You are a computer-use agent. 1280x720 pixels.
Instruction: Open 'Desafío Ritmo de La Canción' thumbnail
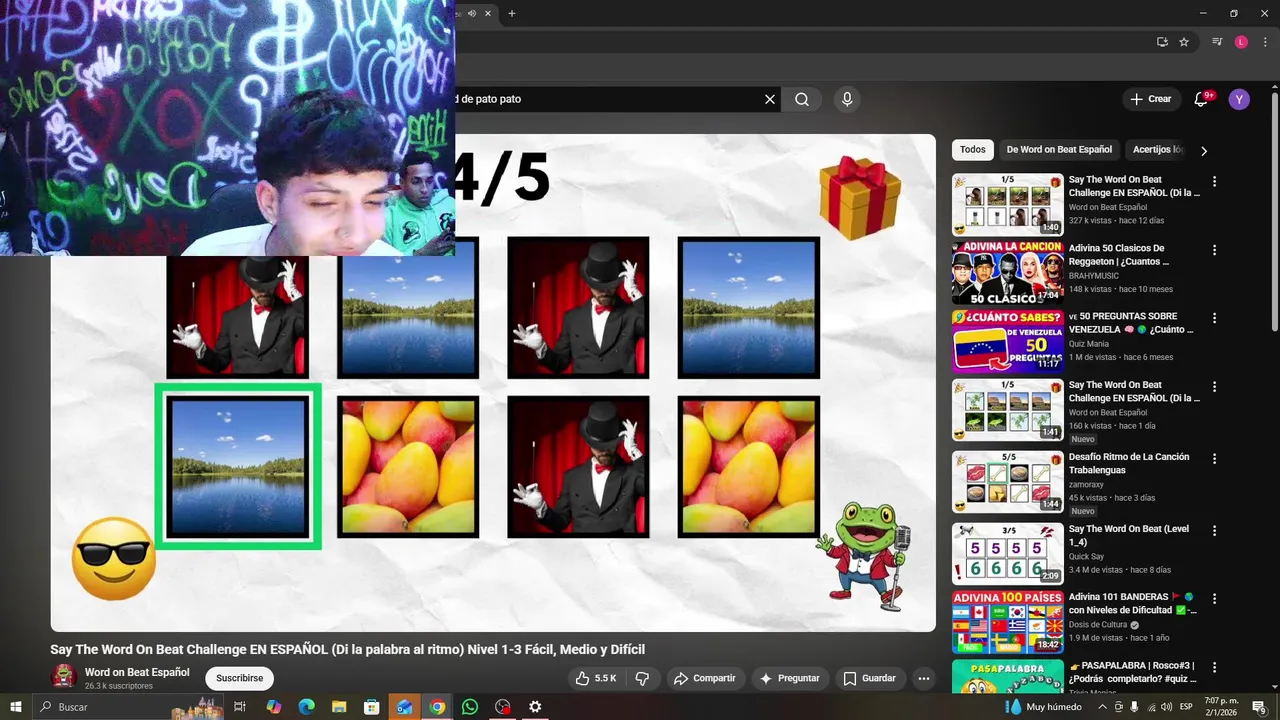tap(1007, 482)
